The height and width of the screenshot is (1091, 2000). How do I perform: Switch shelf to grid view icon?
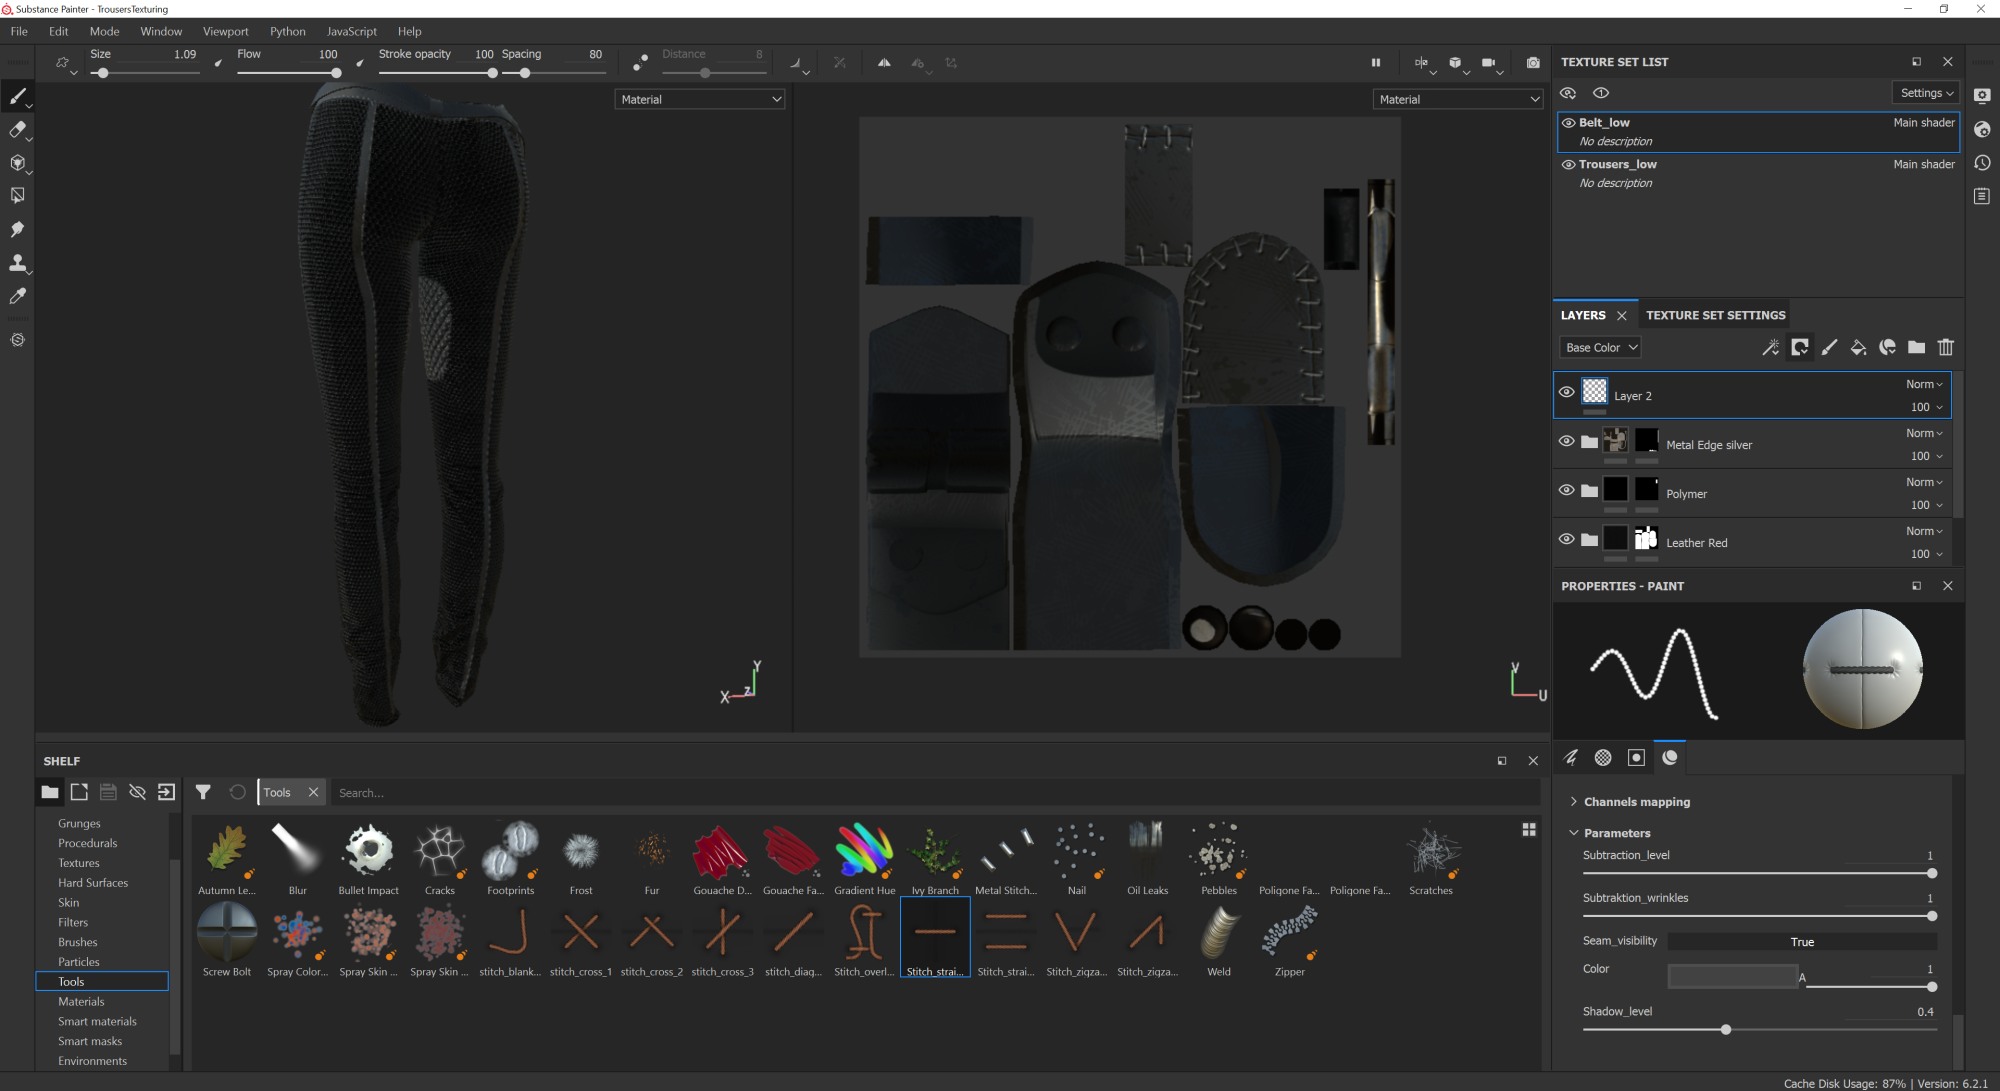pyautogui.click(x=1529, y=830)
